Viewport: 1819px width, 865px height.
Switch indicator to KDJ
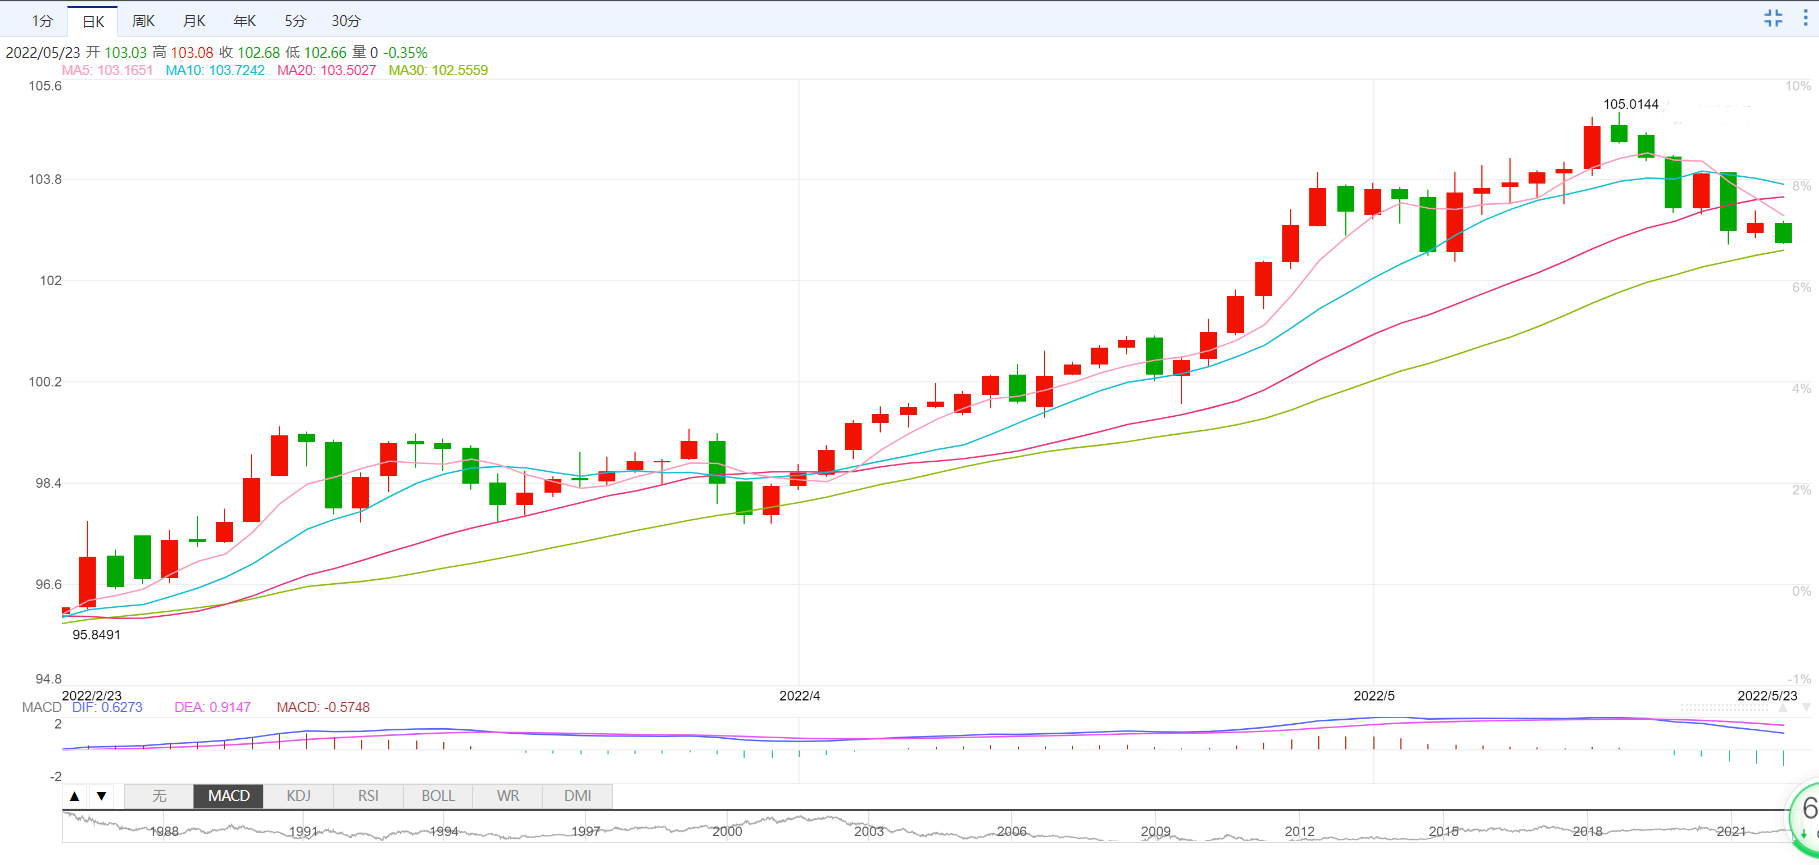299,796
